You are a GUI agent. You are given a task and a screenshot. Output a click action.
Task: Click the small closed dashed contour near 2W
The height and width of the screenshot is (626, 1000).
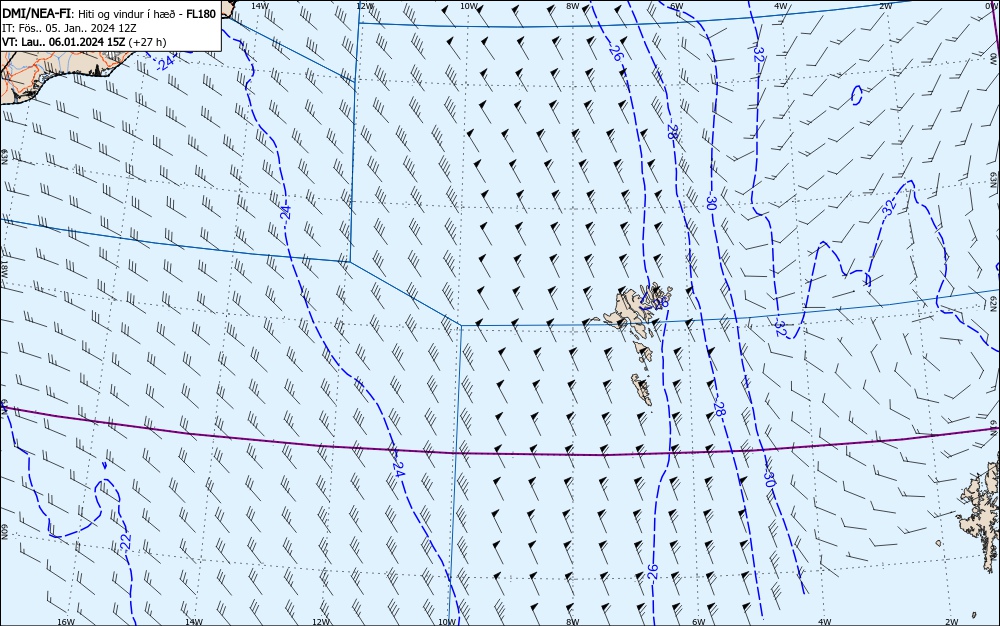[x=857, y=96]
